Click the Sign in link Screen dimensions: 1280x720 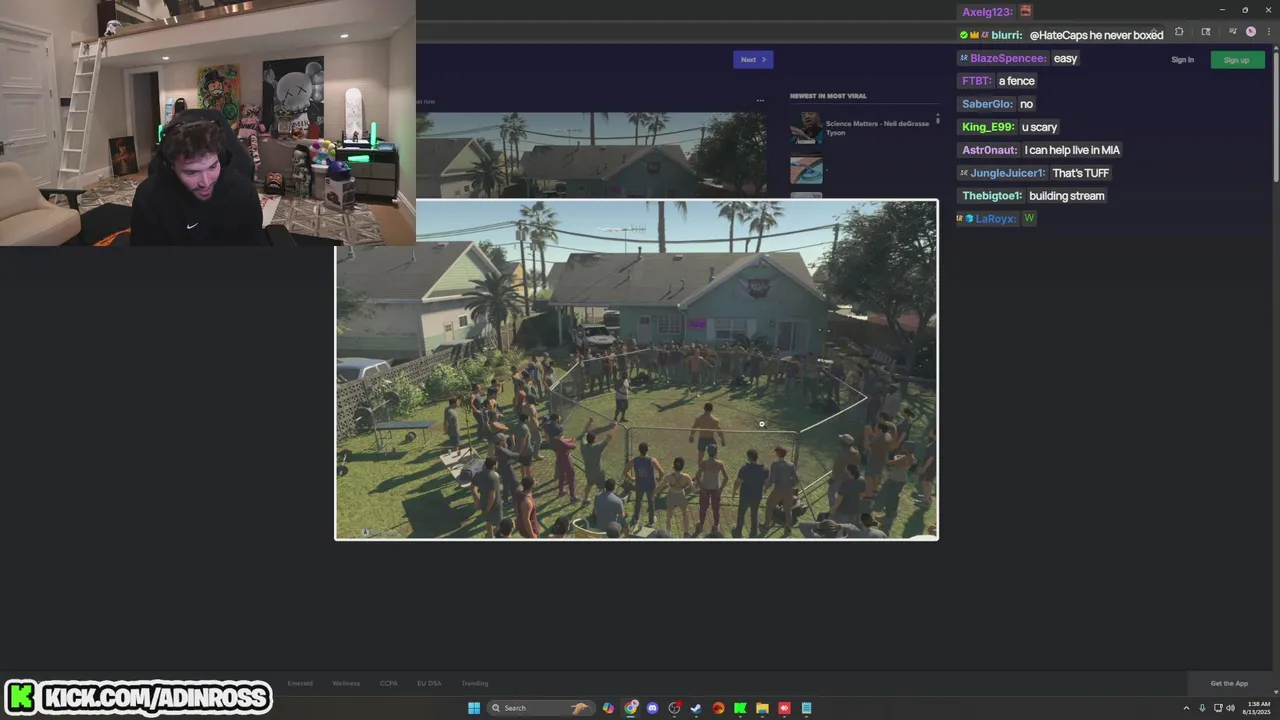click(x=1182, y=60)
